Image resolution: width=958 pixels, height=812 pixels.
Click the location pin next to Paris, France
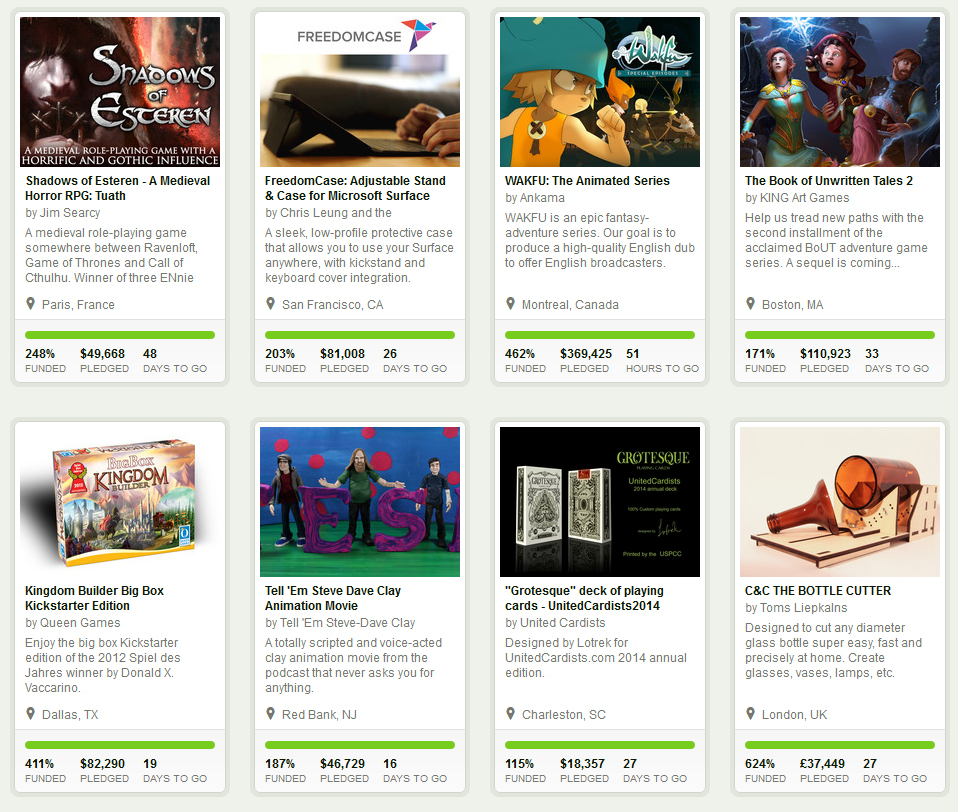click(31, 304)
